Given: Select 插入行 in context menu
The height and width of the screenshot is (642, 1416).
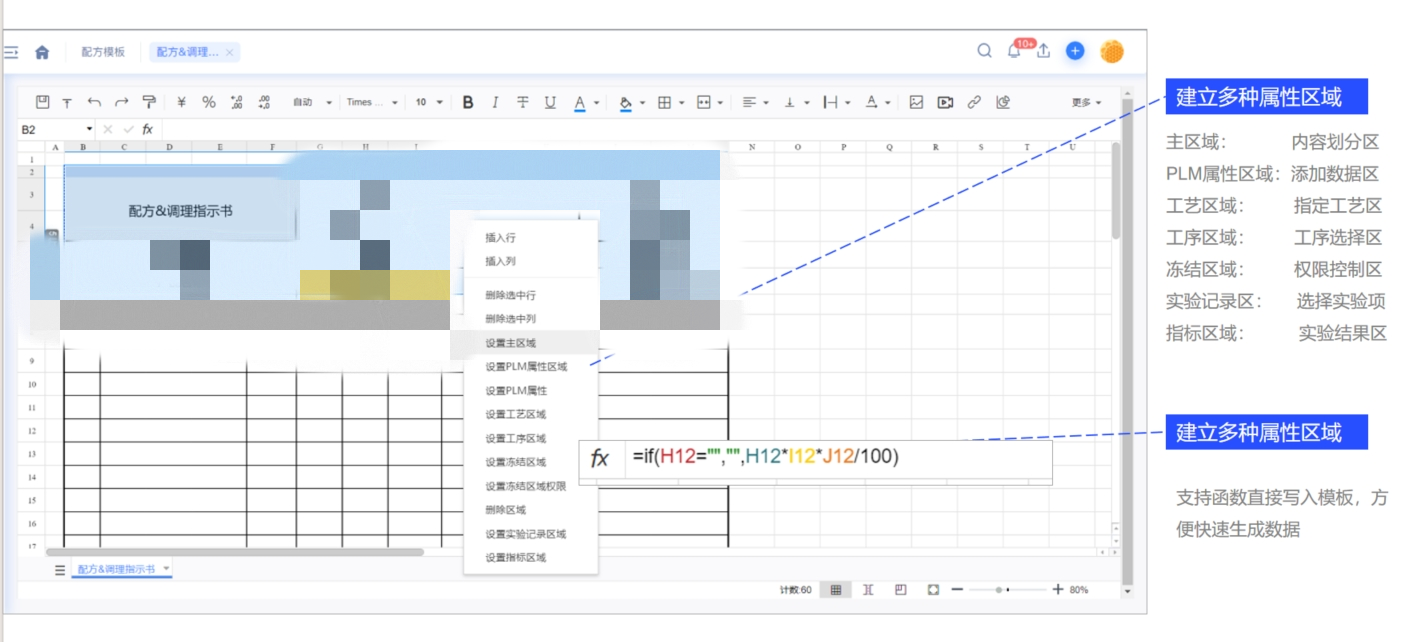Looking at the screenshot, I should pyautogui.click(x=500, y=238).
